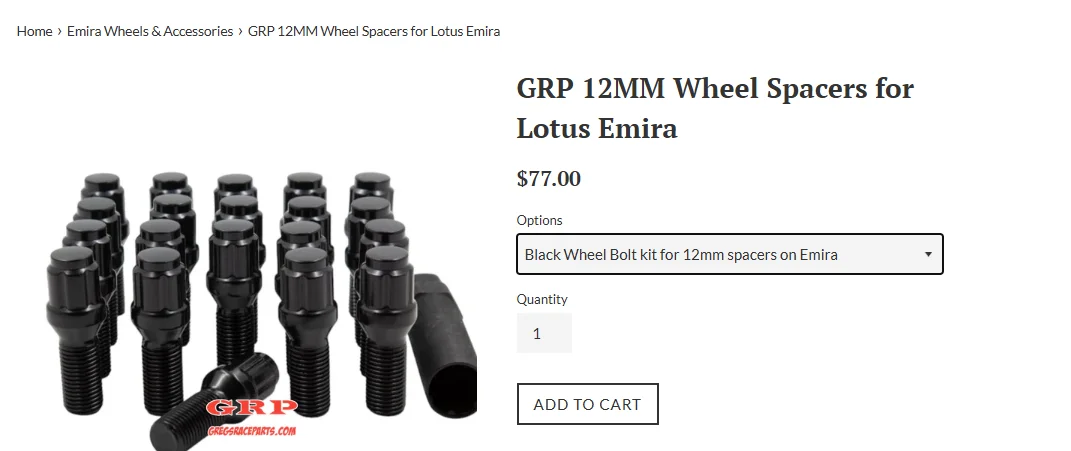Click the chevron after Emira Wheels & Accessories
Screen dimensions: 1071x451
pos(240,31)
